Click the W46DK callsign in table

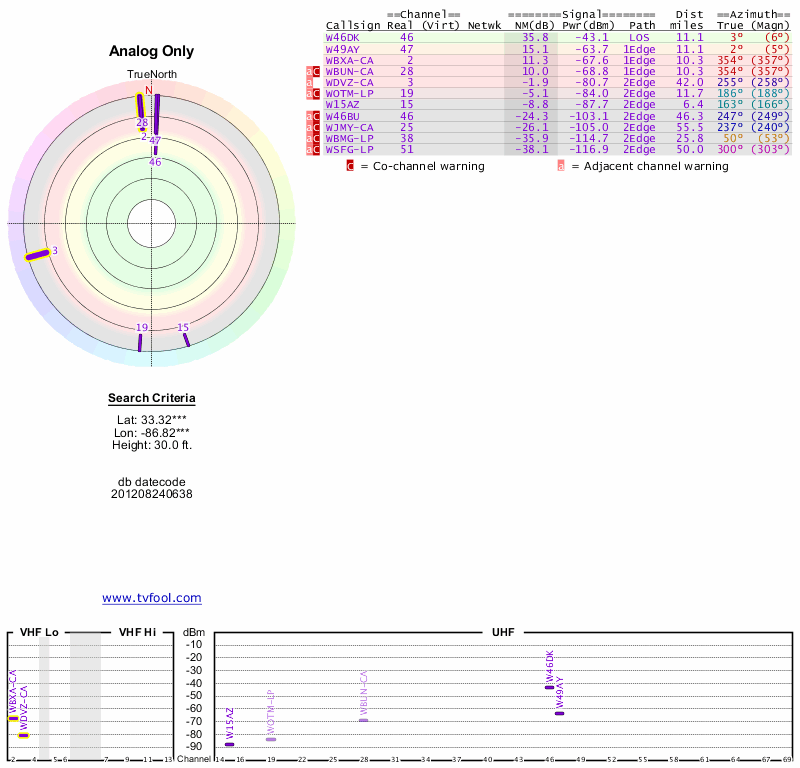(342, 38)
